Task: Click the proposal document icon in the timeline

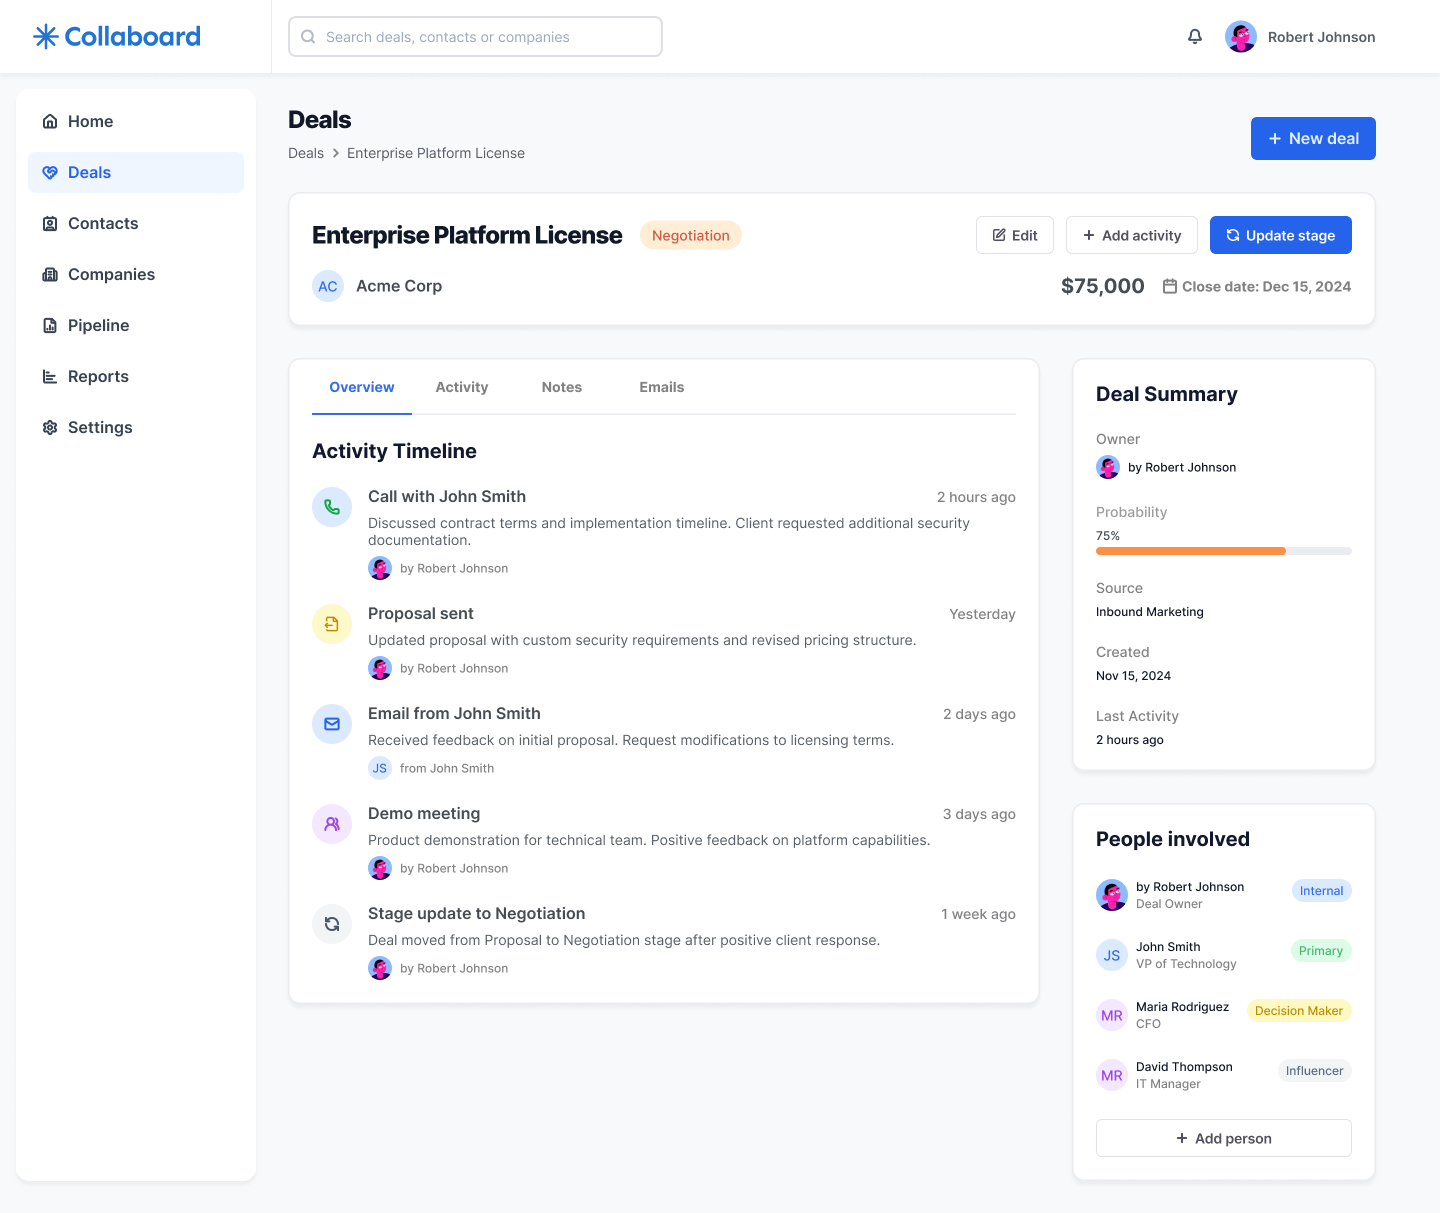Action: pos(331,624)
